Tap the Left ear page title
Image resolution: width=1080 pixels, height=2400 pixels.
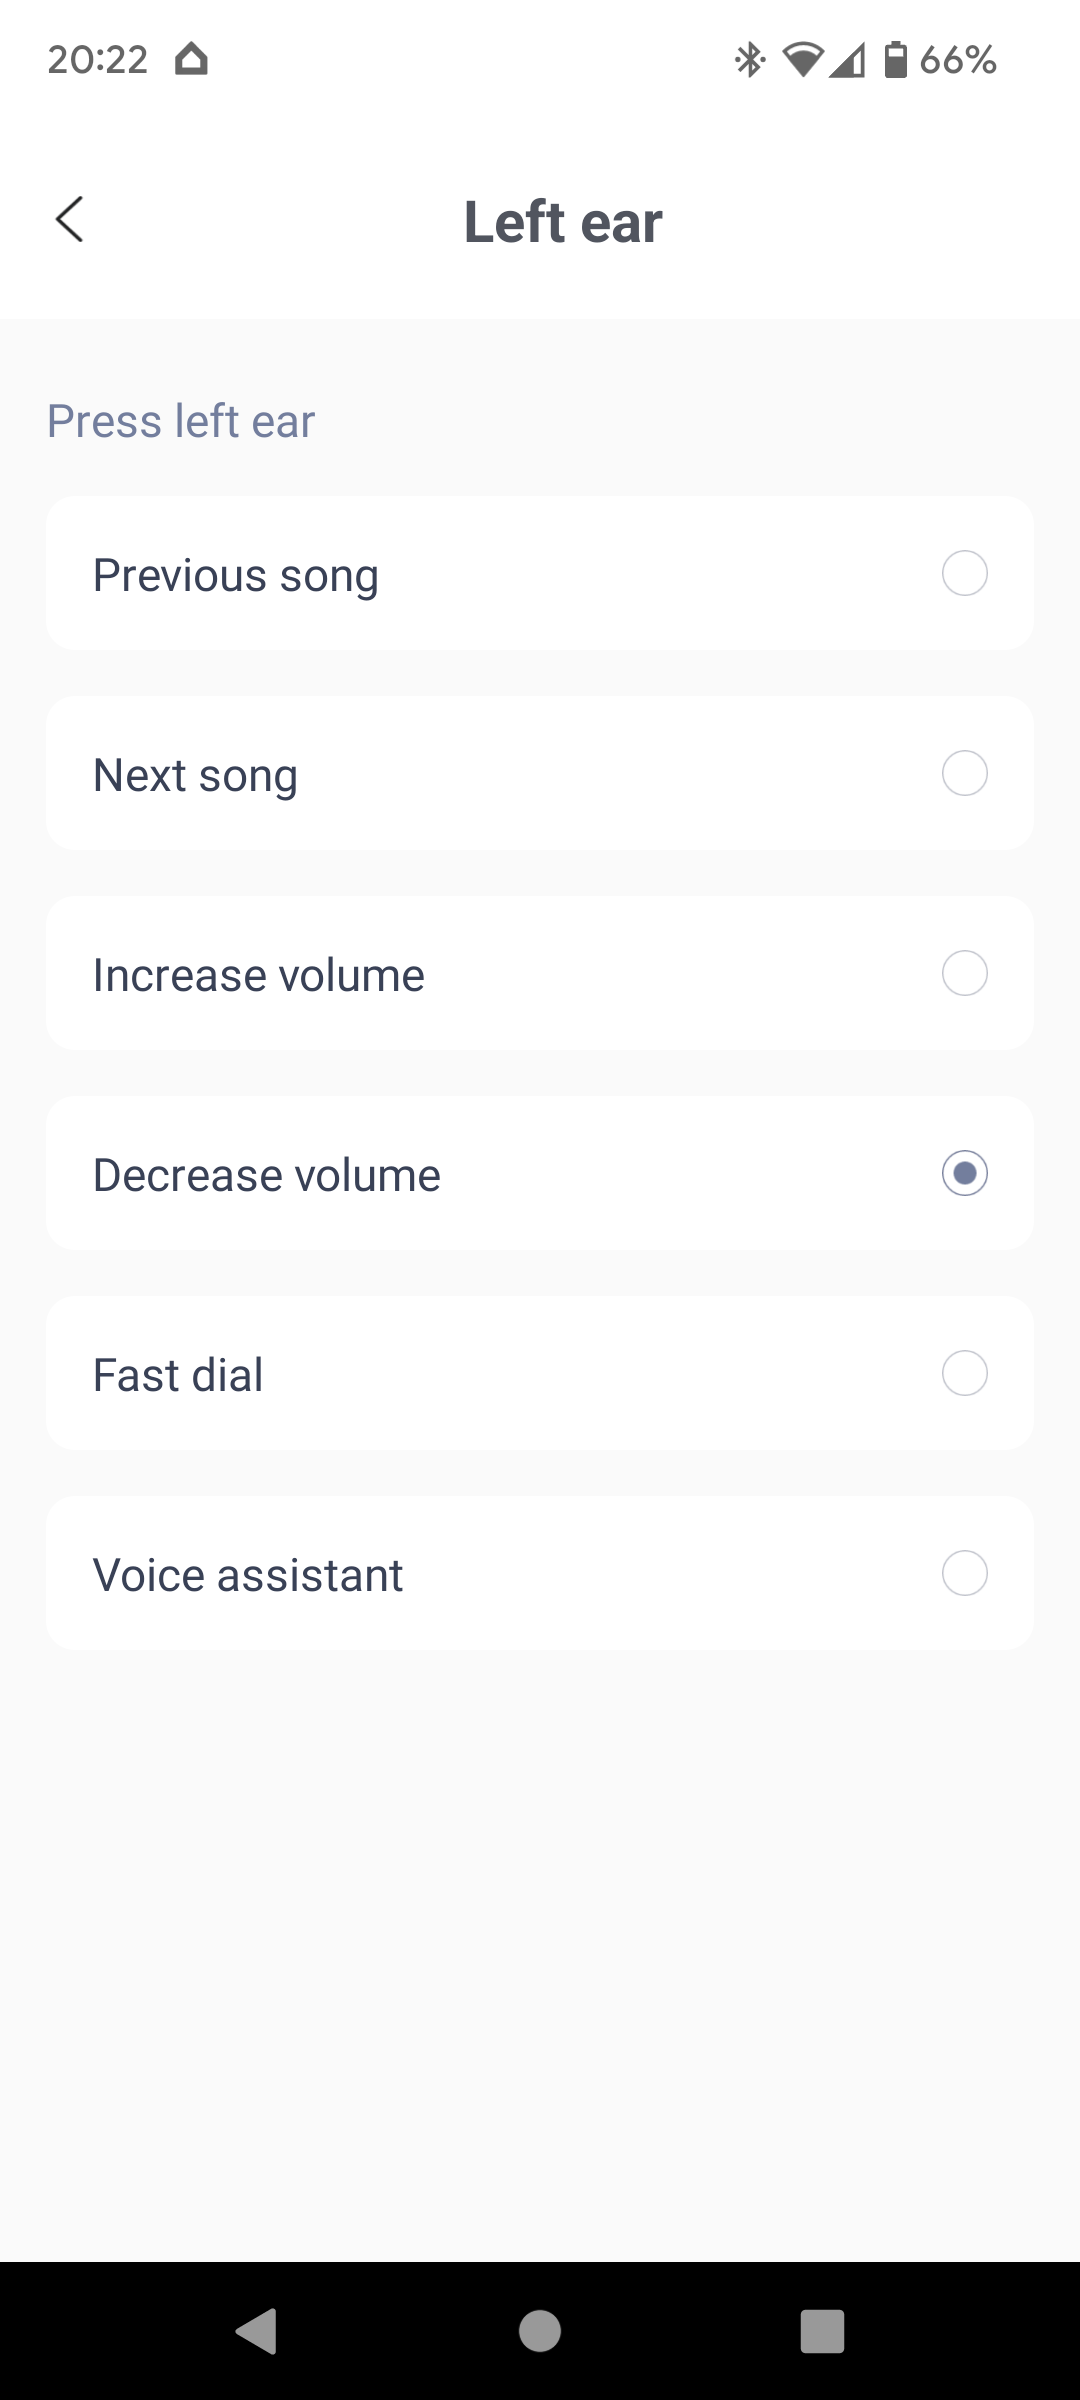pos(563,221)
